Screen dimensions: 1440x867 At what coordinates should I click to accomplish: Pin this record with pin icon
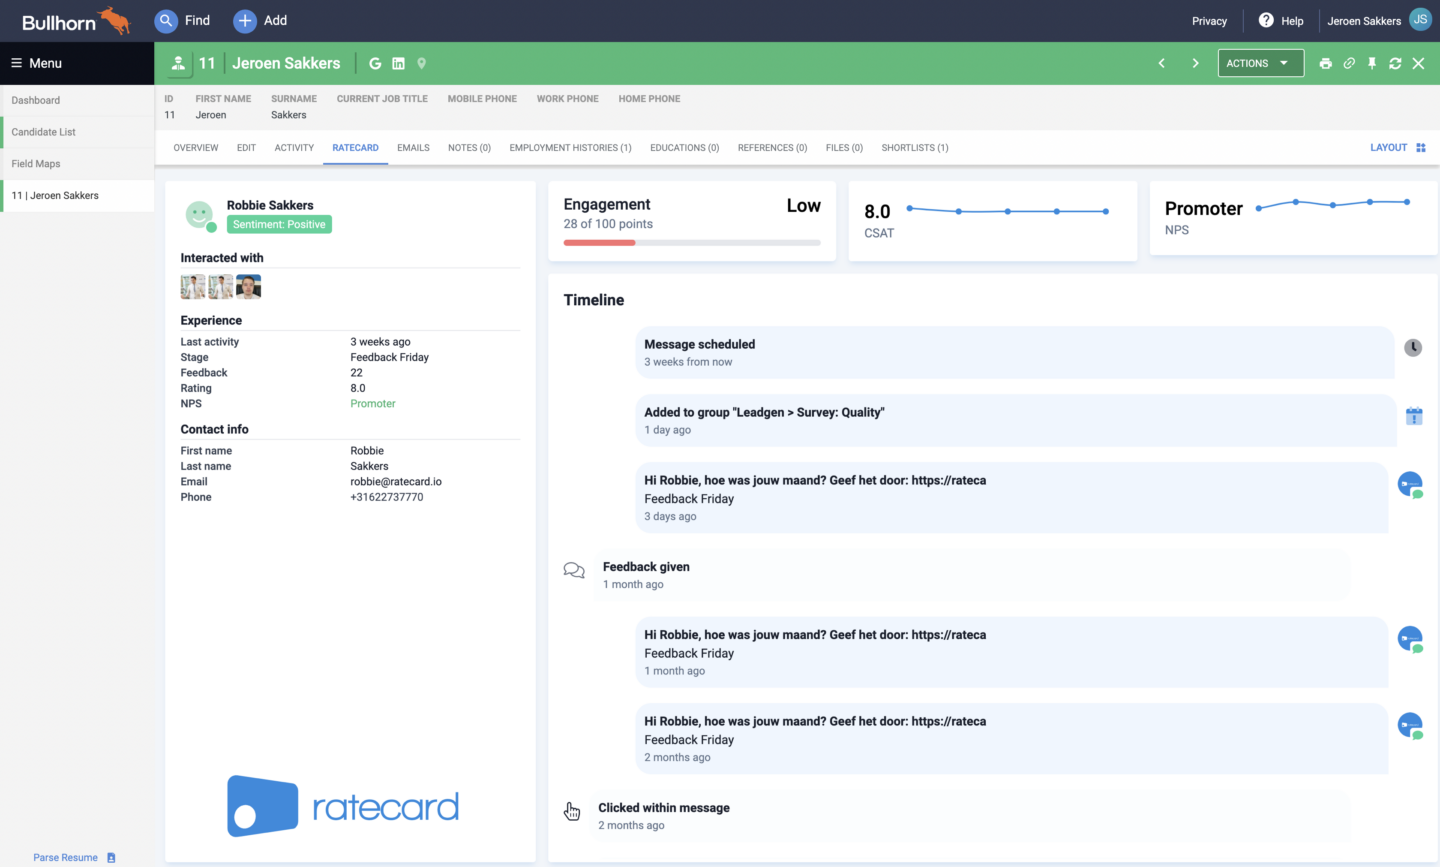point(1372,63)
